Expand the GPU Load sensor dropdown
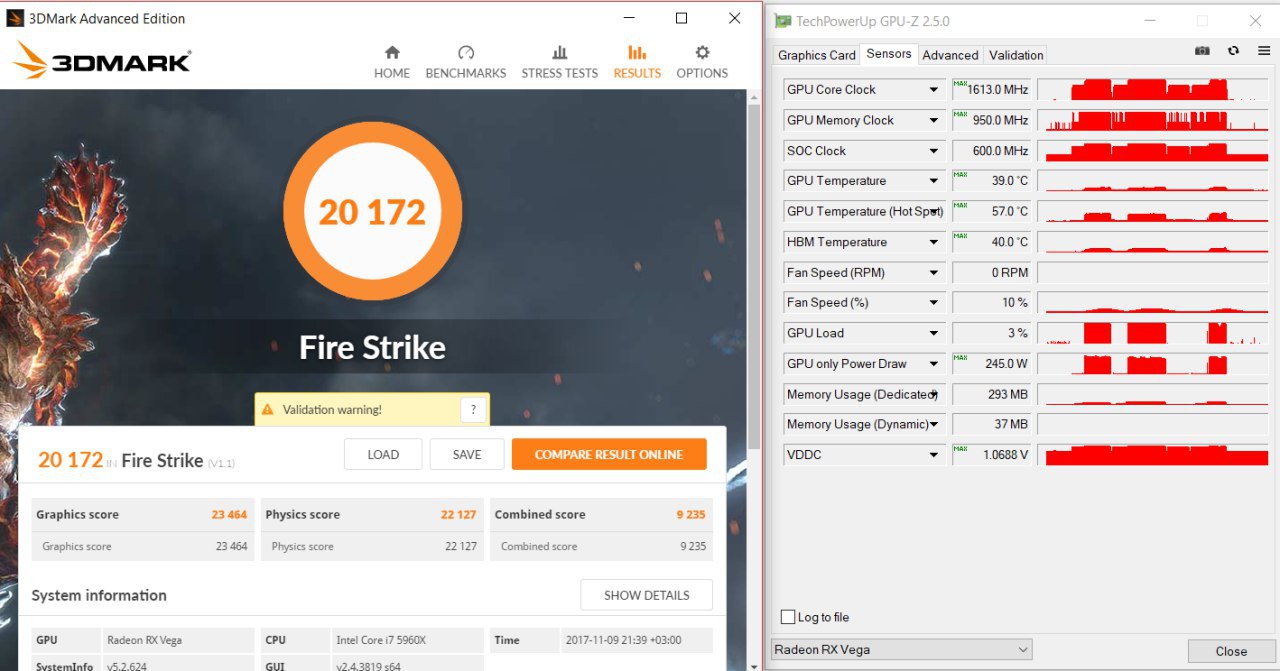The height and width of the screenshot is (671, 1280). pos(934,333)
